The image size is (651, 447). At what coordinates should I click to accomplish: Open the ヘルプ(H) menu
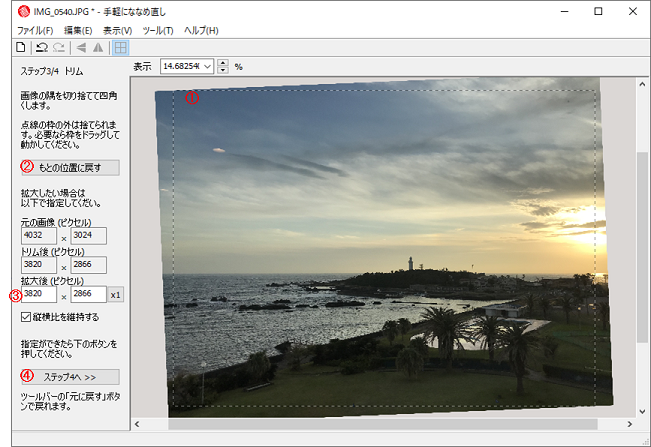click(x=201, y=31)
